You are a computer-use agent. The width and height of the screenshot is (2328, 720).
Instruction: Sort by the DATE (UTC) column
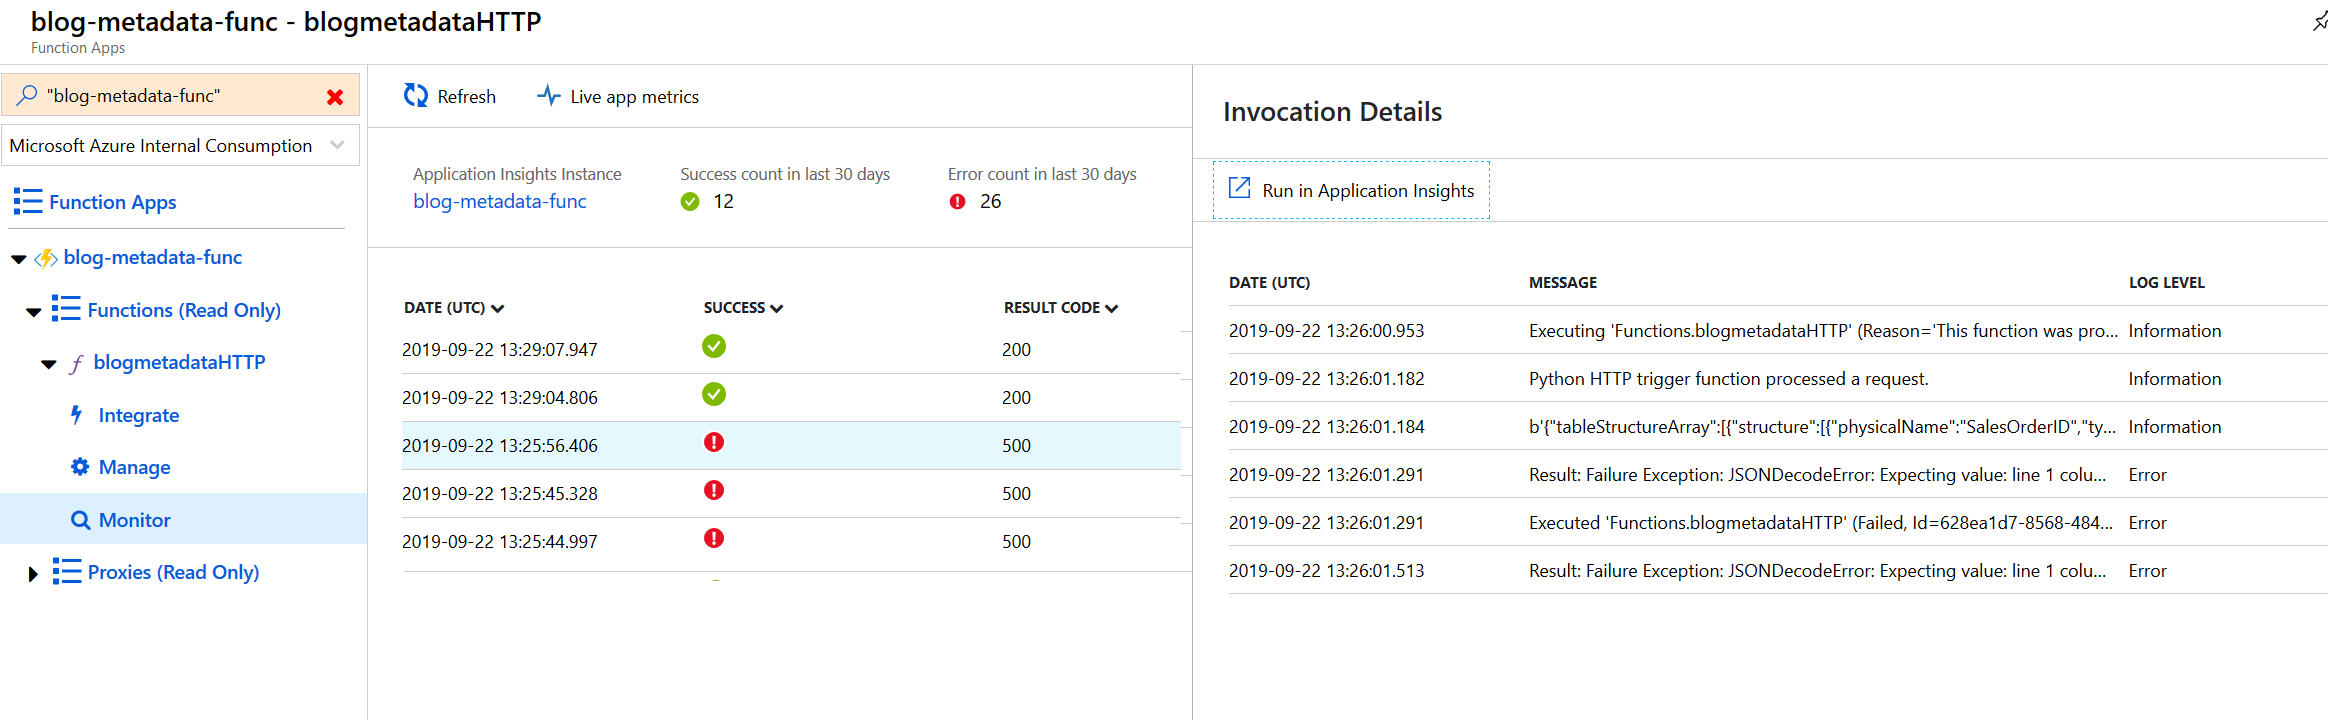point(453,308)
